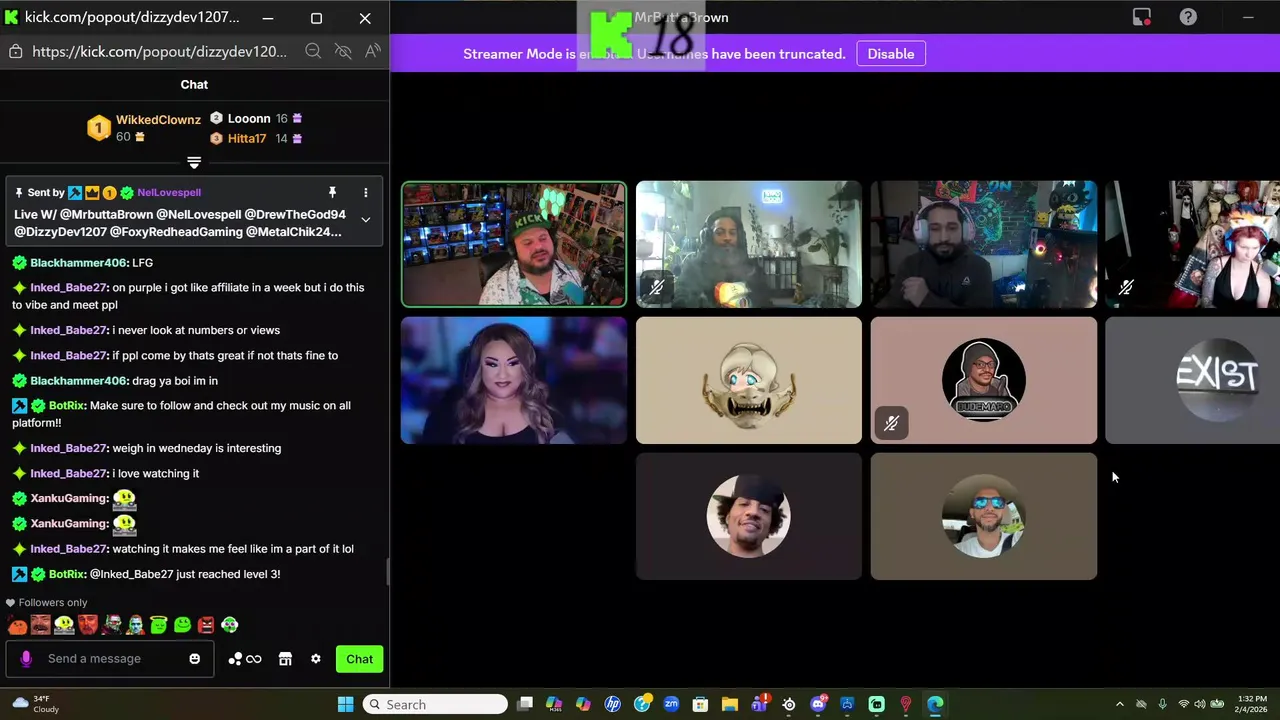Click top gifter WikkedClownz
This screenshot has height=720, width=1280.
[158, 120]
